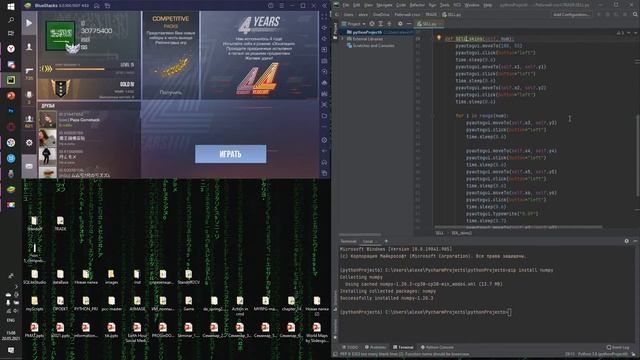
Task: Click the BlueStacks screenshot camera icon
Action: [324, 61]
